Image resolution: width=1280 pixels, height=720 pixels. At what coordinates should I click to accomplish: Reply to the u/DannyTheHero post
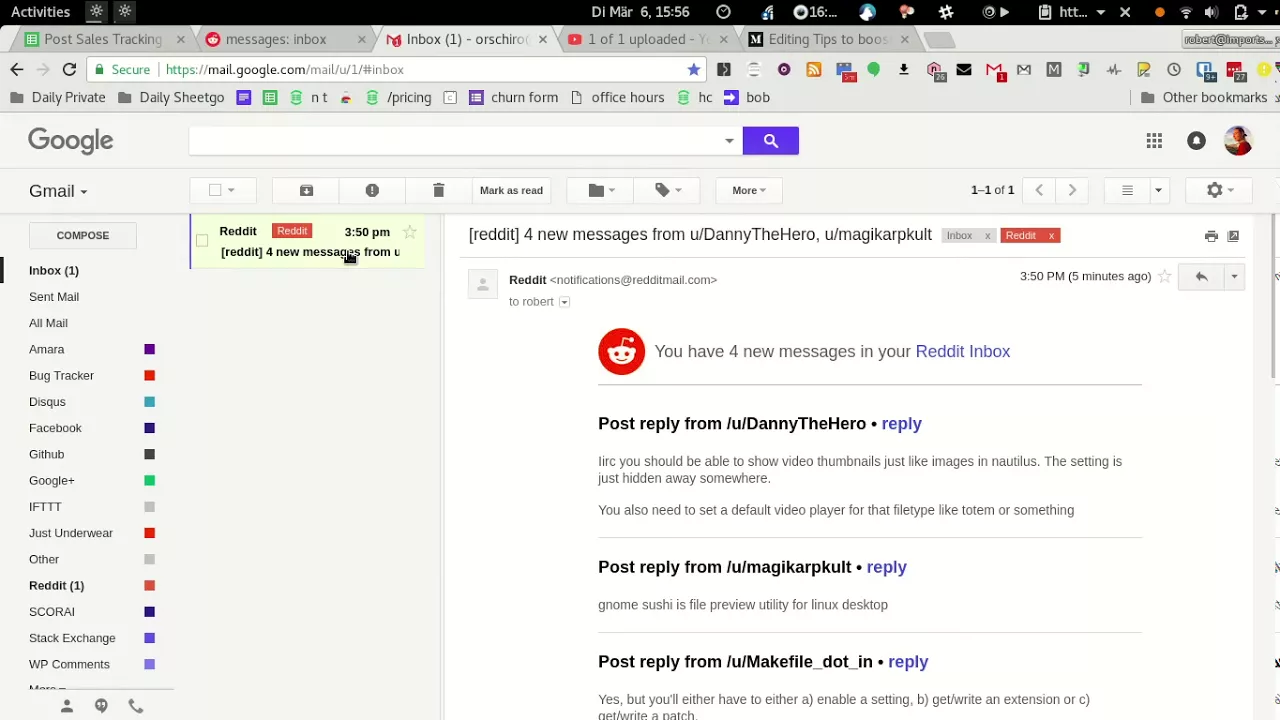[x=901, y=424]
